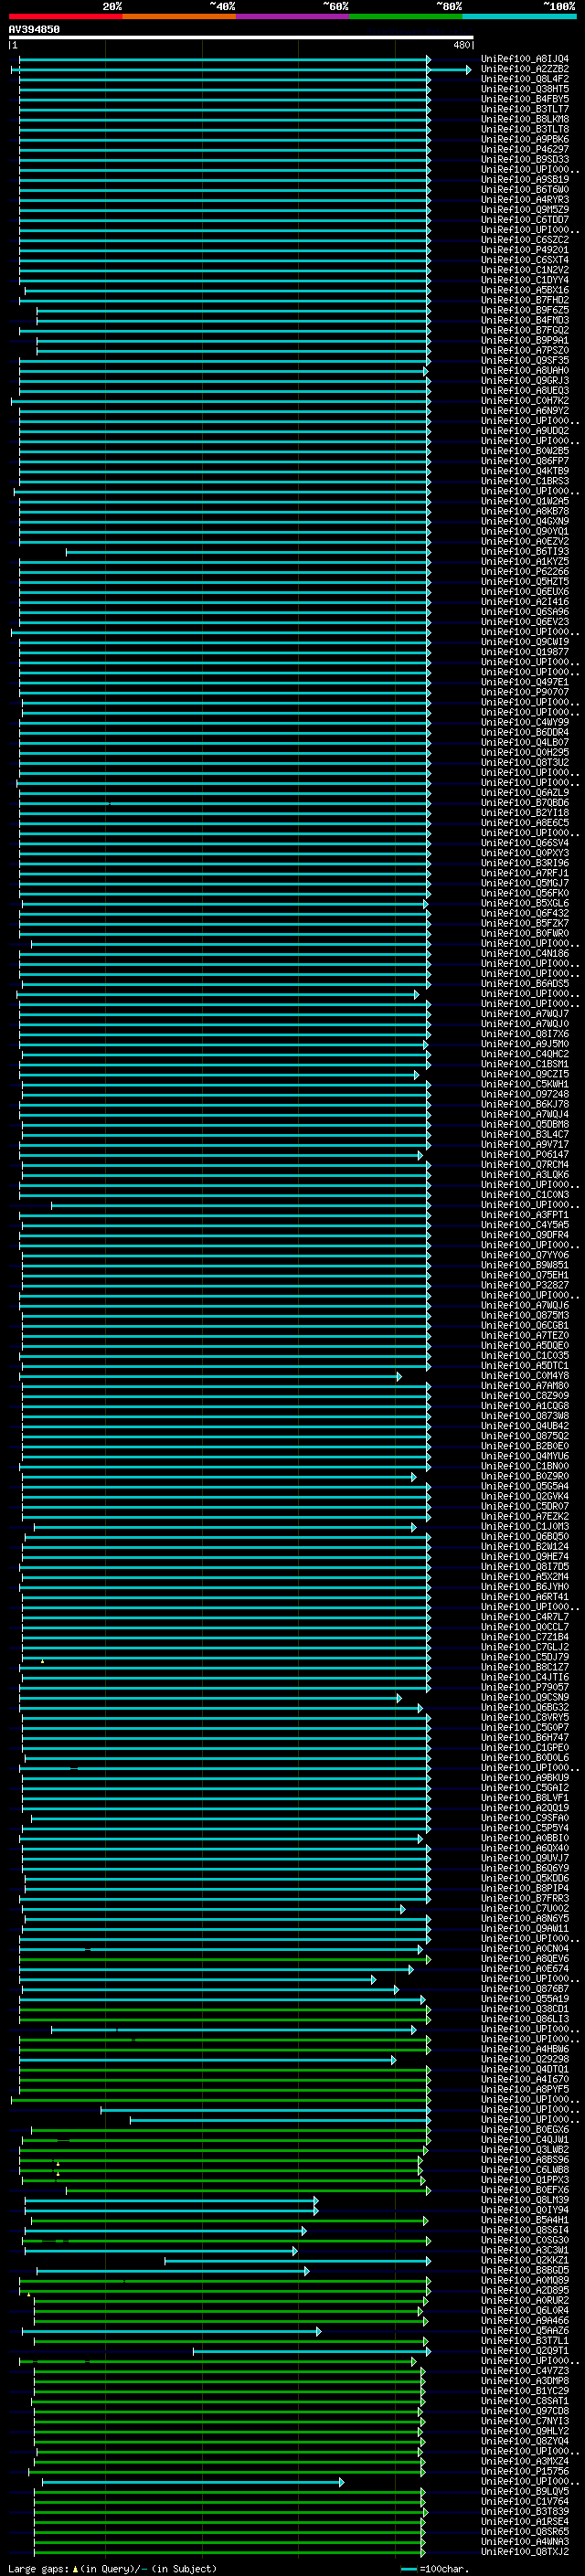Select hit label UniRef100_P06147
The image size is (585, 2576).
click(x=525, y=1155)
